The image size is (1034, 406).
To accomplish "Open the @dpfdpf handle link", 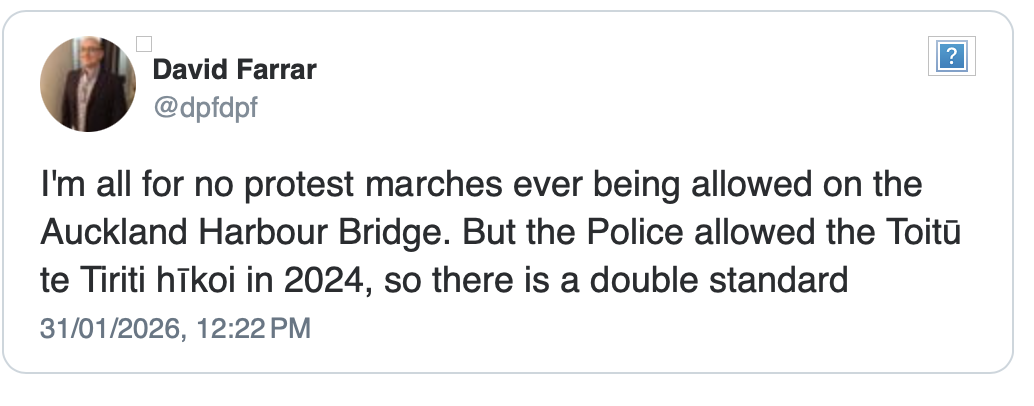I will [205, 107].
